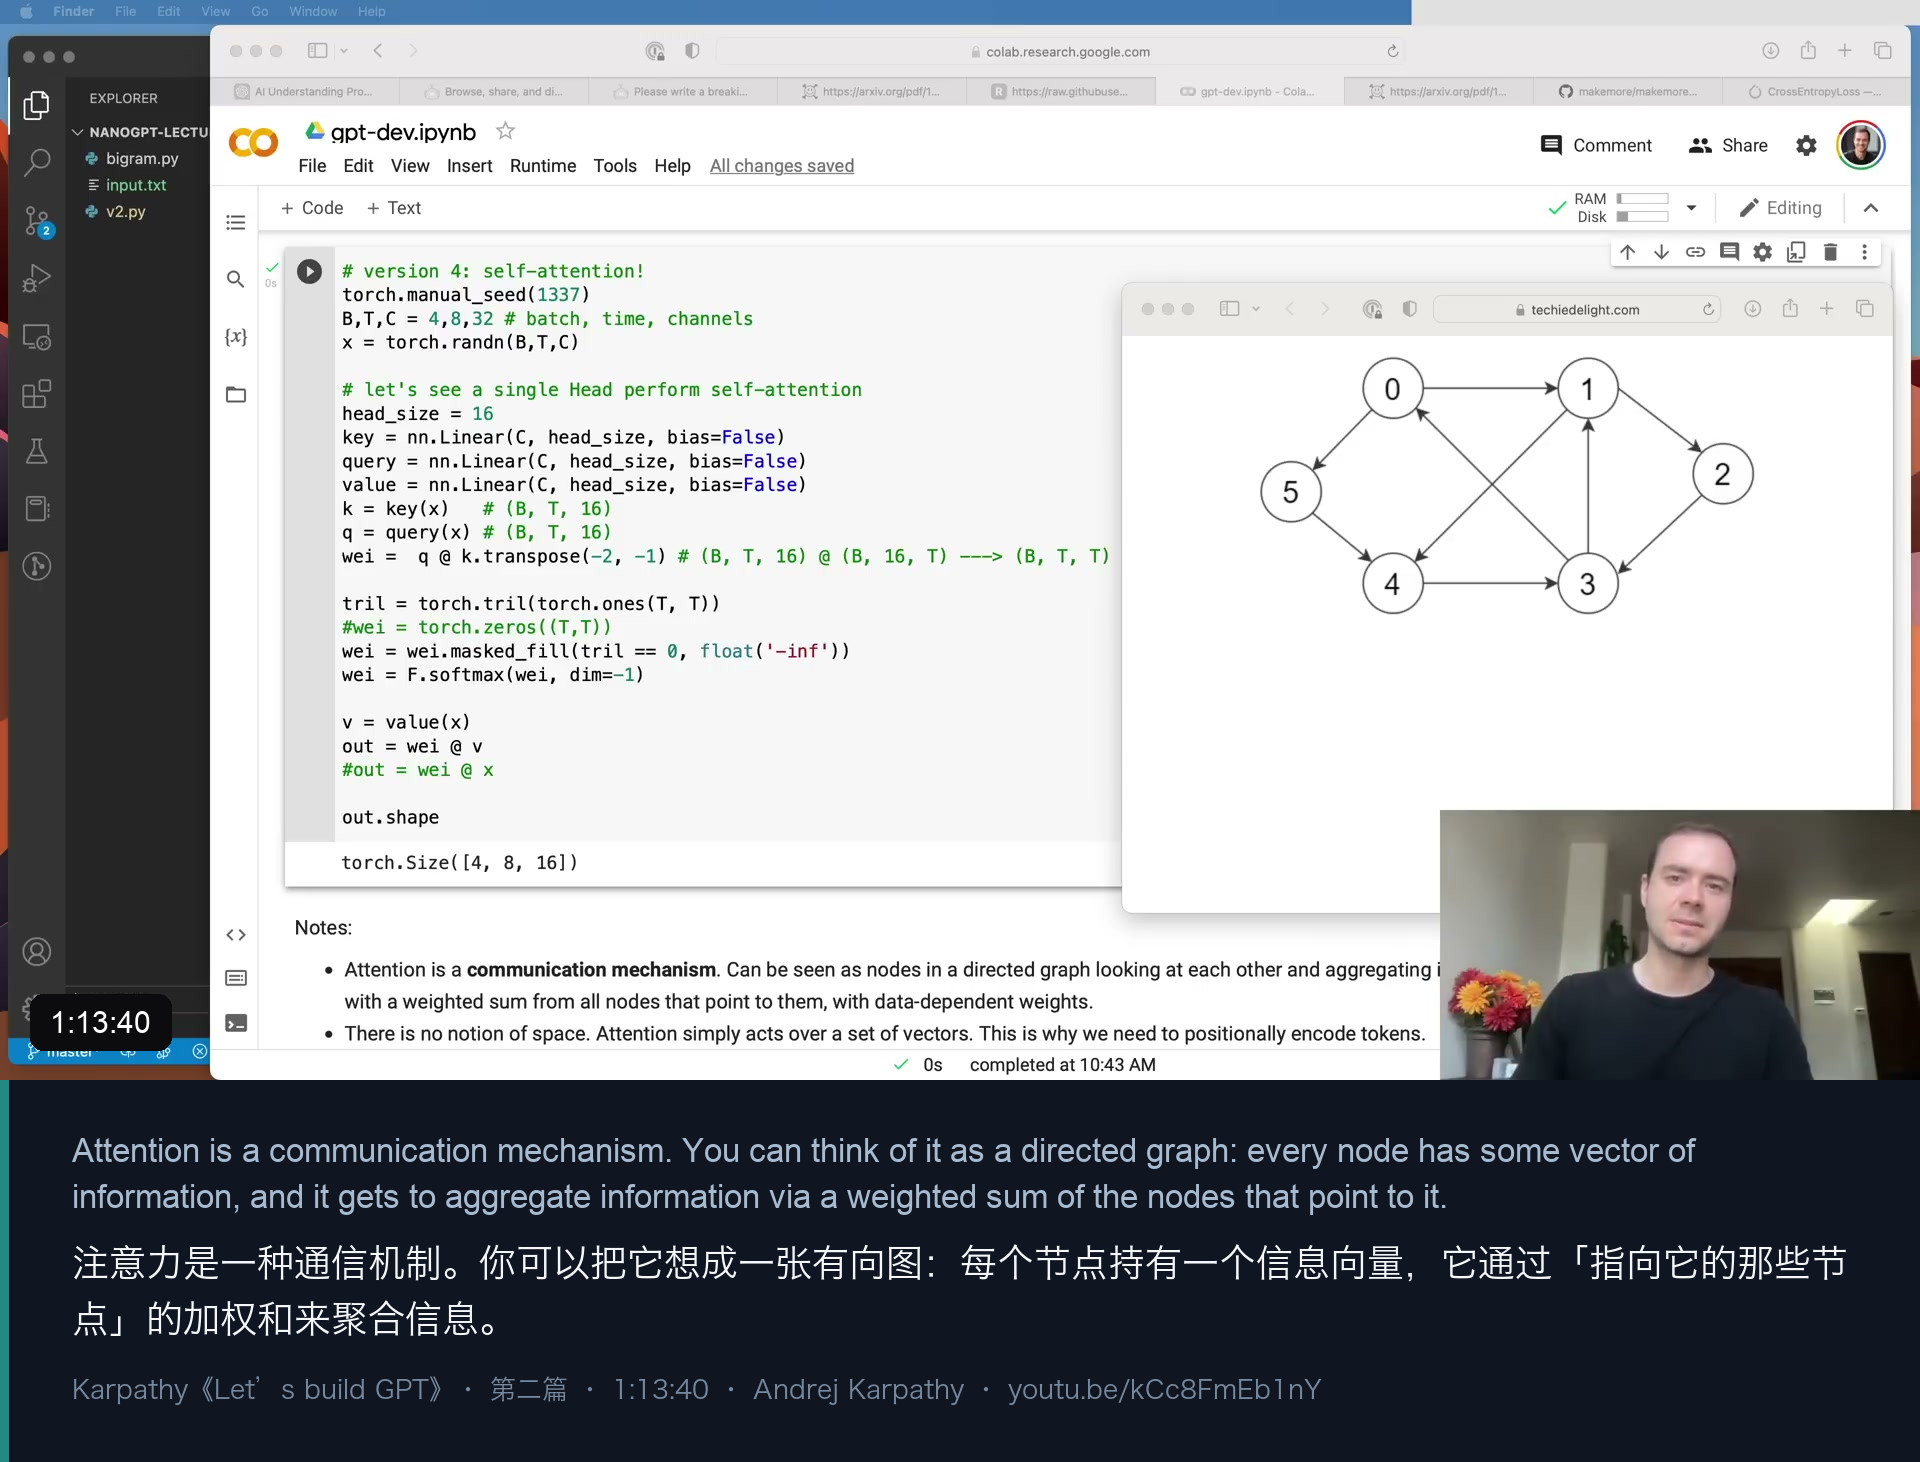This screenshot has height=1462, width=1920.
Task: Open techiedelight window sidebar dropdown arrow
Action: pyautogui.click(x=1256, y=309)
